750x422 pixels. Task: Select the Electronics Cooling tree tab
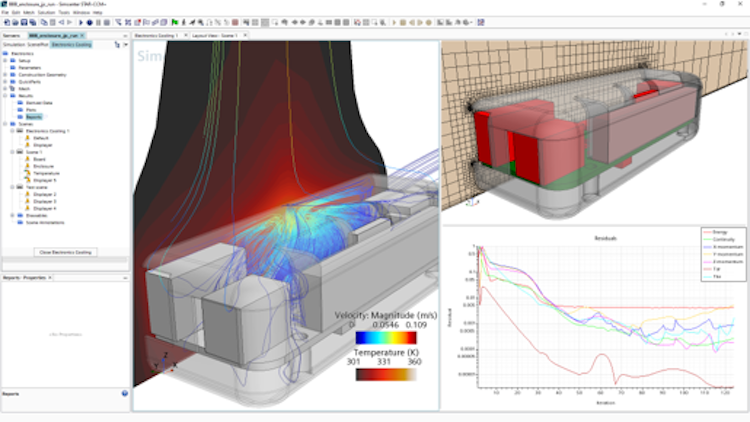coord(71,44)
